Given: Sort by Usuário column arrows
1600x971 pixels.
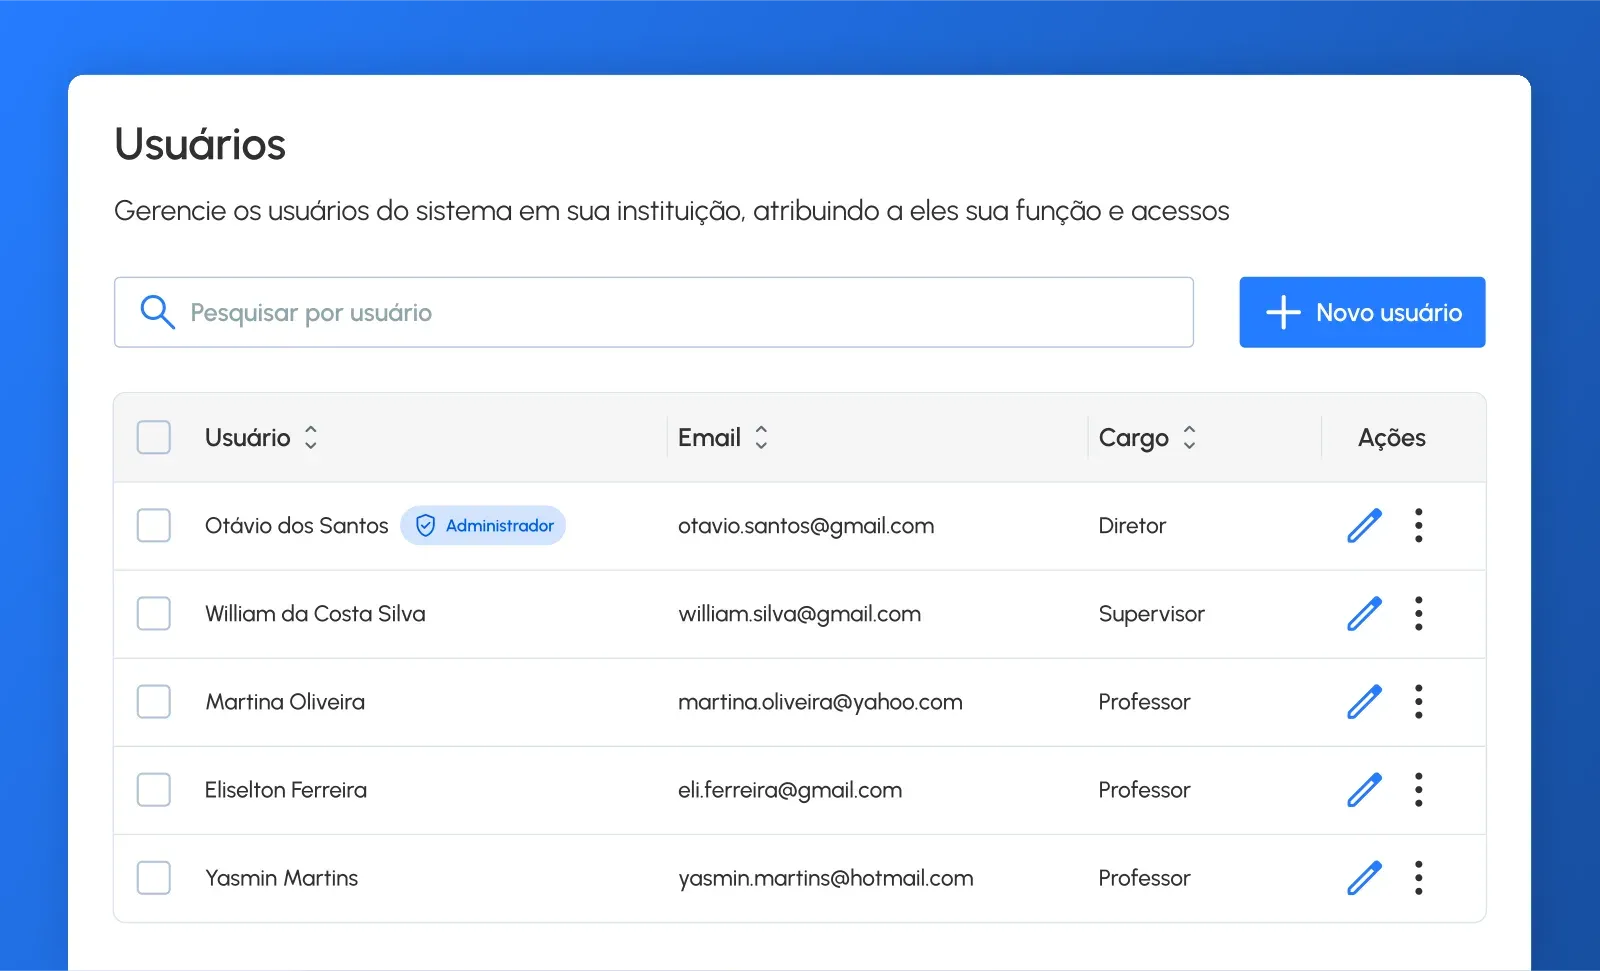Looking at the screenshot, I should point(311,437).
